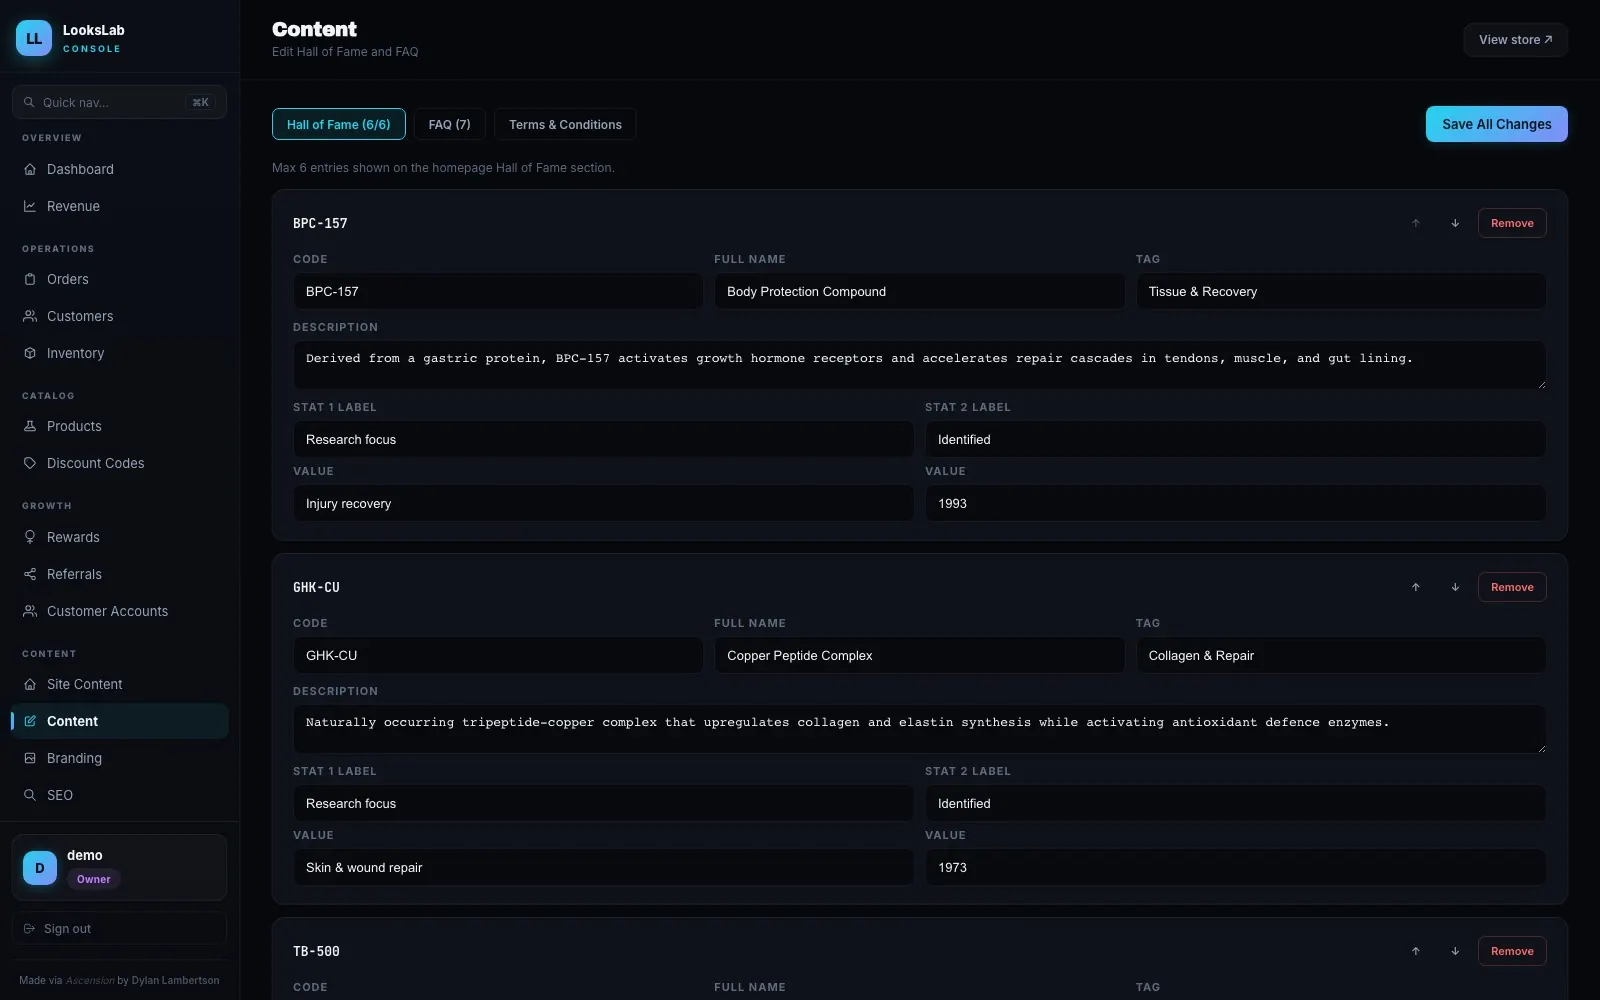Click the Branding icon in sidebar

[x=30, y=758]
